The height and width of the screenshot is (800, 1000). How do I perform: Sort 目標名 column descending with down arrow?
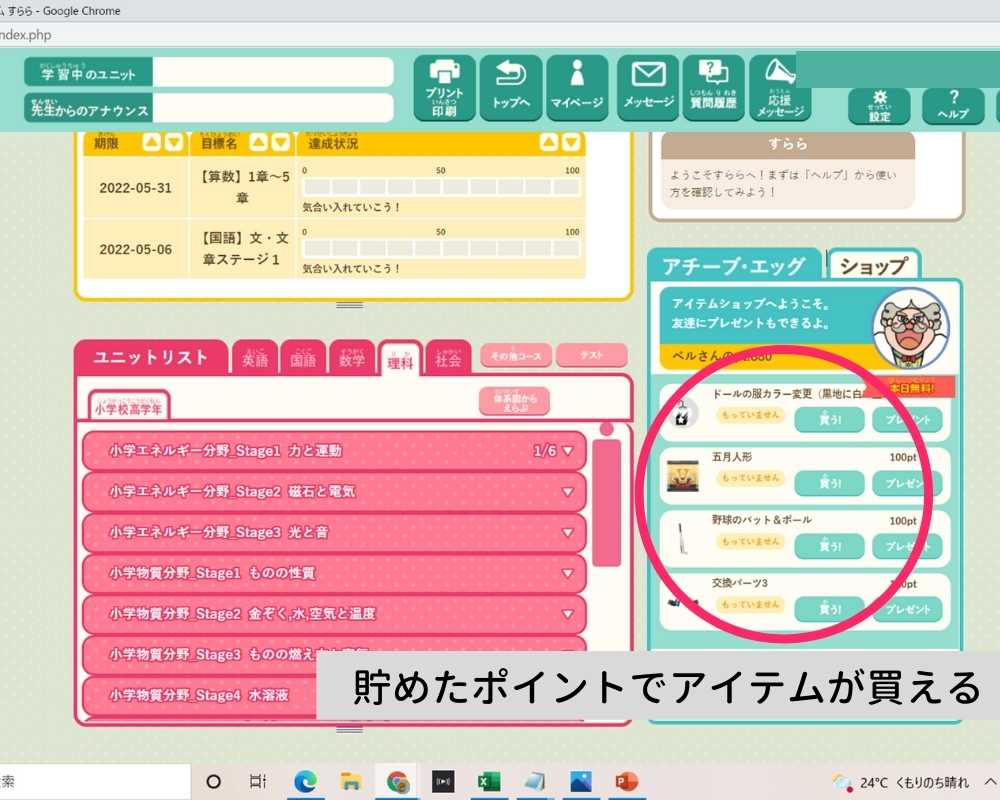pos(281,142)
